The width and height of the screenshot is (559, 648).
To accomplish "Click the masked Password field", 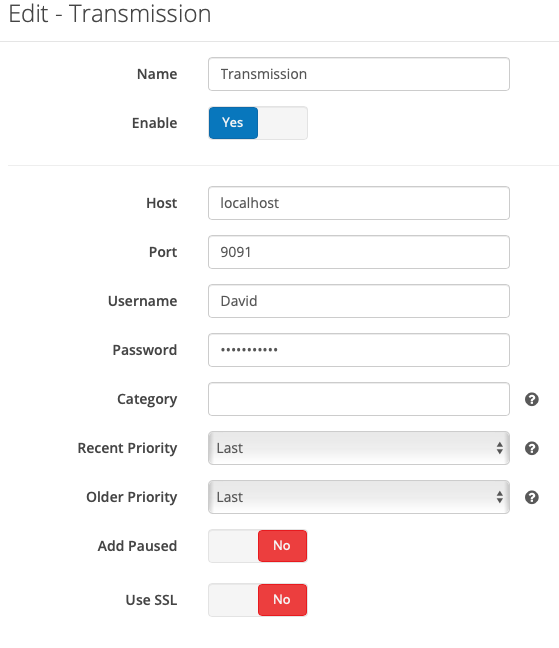I will pyautogui.click(x=359, y=350).
